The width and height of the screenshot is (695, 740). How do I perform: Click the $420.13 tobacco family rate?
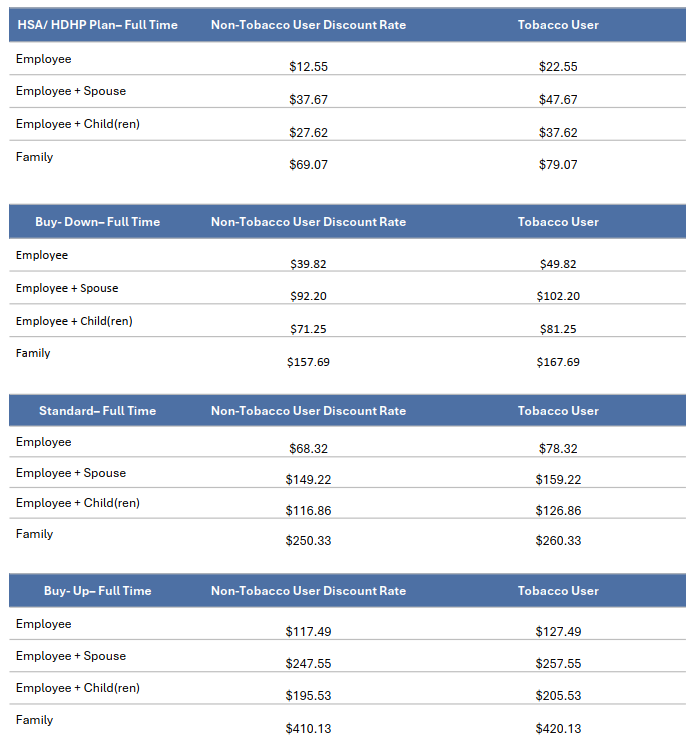[x=558, y=729]
